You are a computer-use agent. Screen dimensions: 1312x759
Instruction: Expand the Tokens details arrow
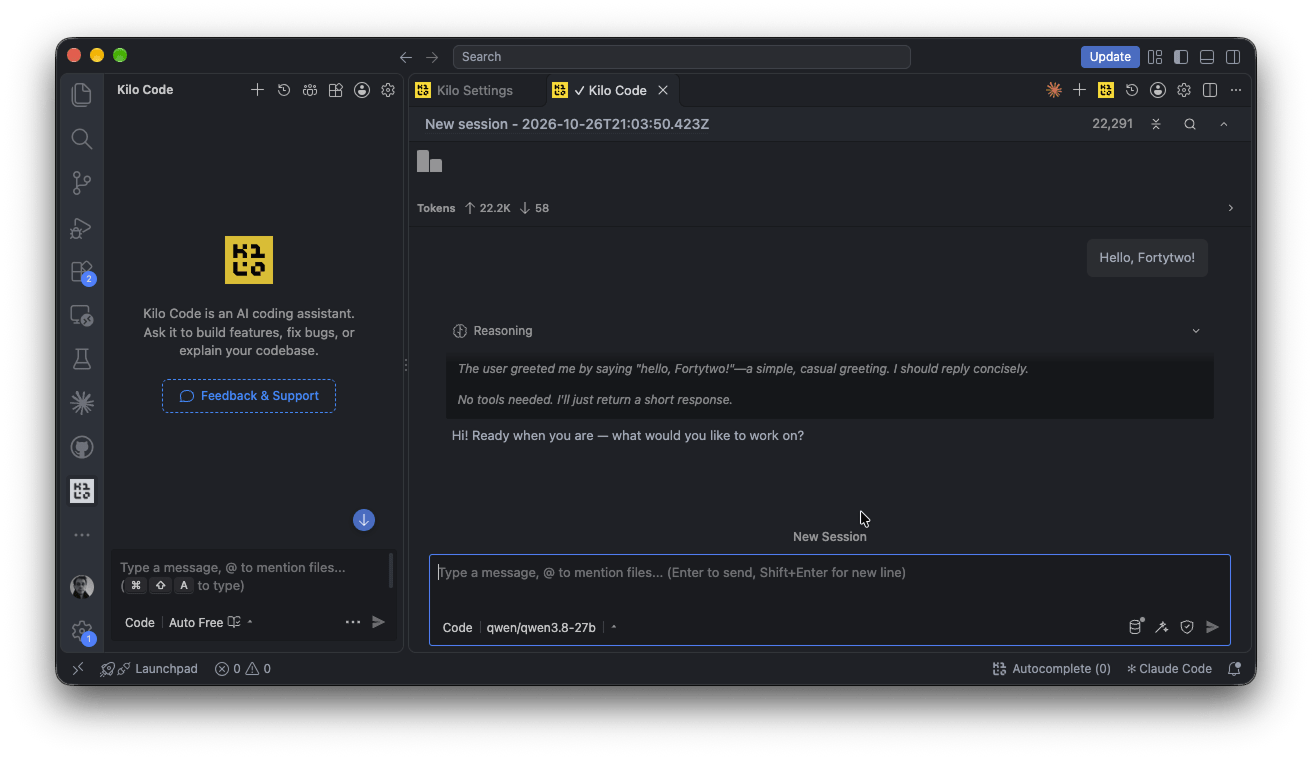tap(1230, 208)
